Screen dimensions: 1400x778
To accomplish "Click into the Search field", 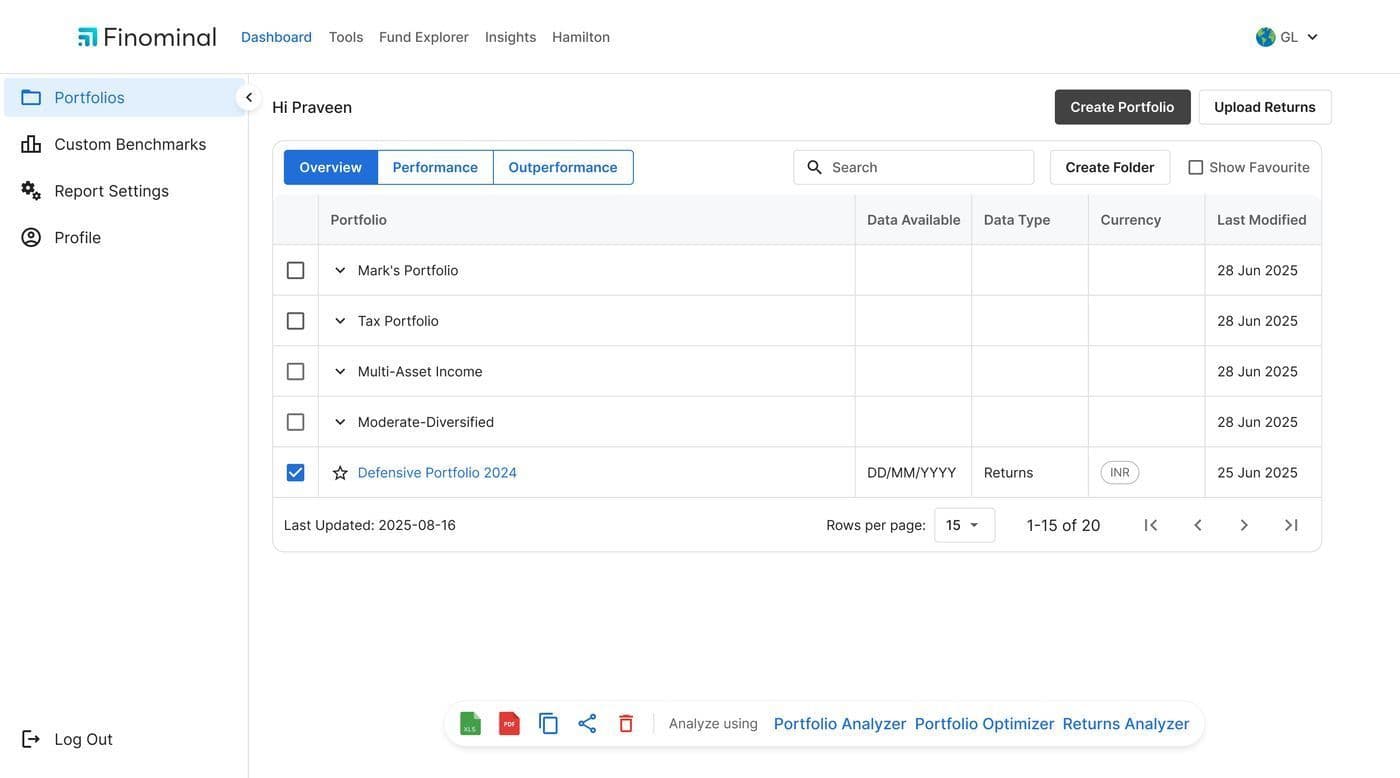I will [914, 167].
